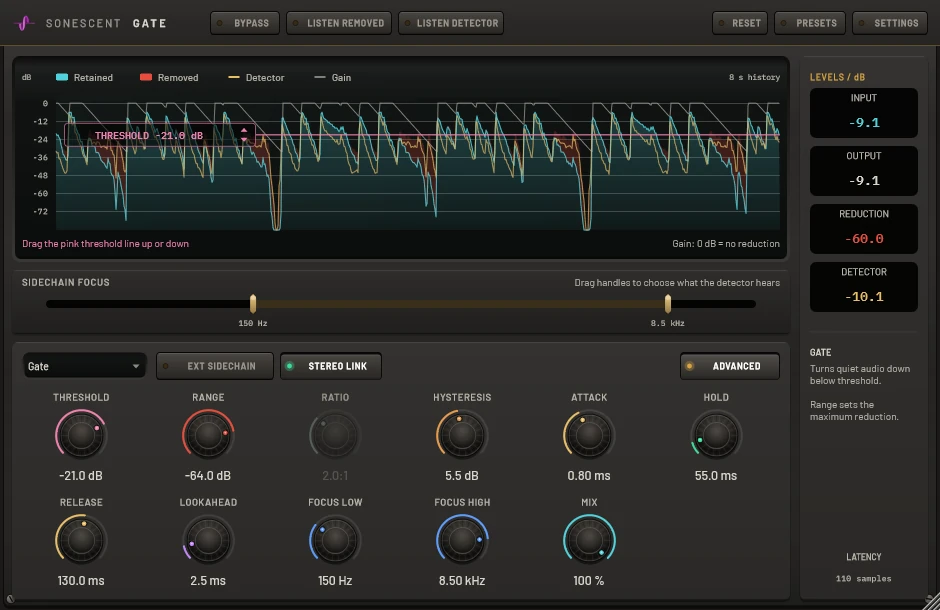
Task: Click the LEVELS / dB heading
Action: [837, 77]
